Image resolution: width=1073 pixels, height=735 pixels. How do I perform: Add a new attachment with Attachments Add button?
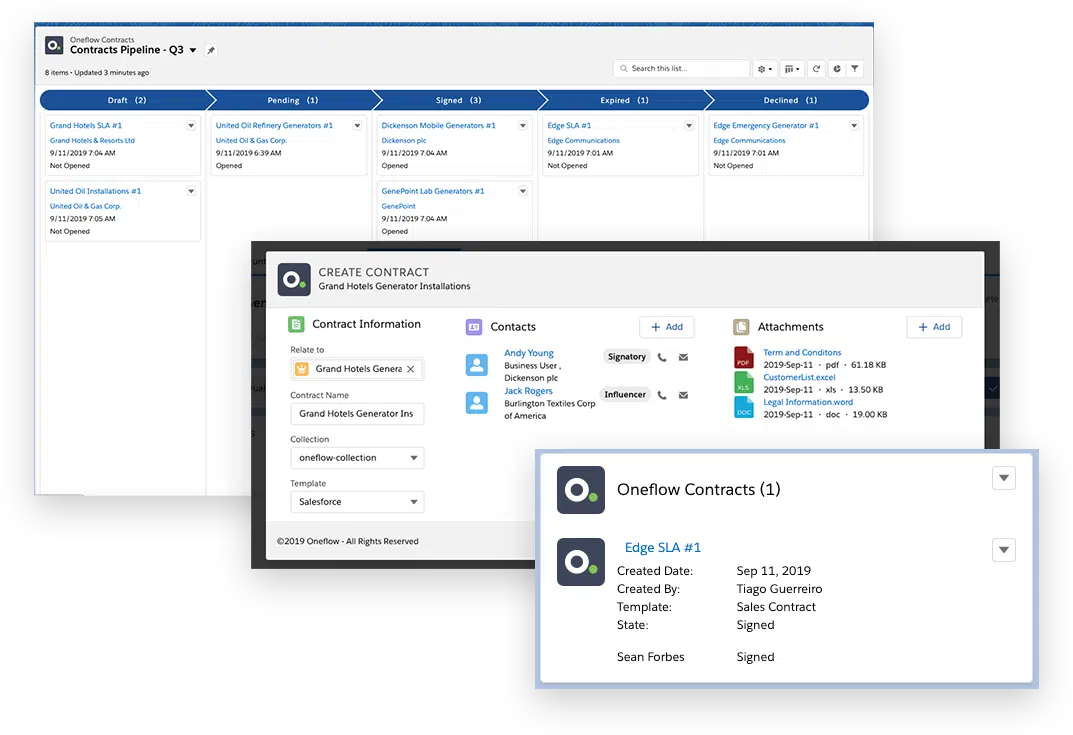934,327
